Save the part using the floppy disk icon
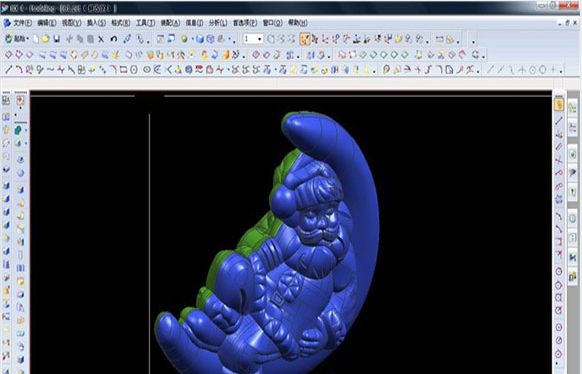 [x=57, y=39]
